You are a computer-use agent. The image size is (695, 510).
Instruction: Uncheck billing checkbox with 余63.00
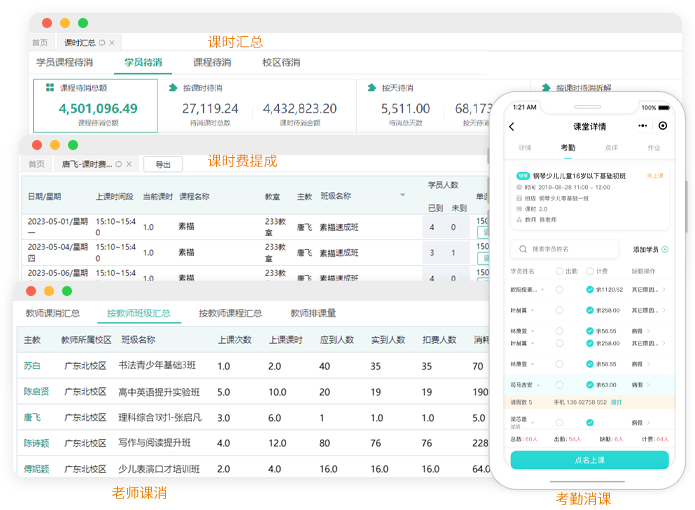pyautogui.click(x=590, y=385)
